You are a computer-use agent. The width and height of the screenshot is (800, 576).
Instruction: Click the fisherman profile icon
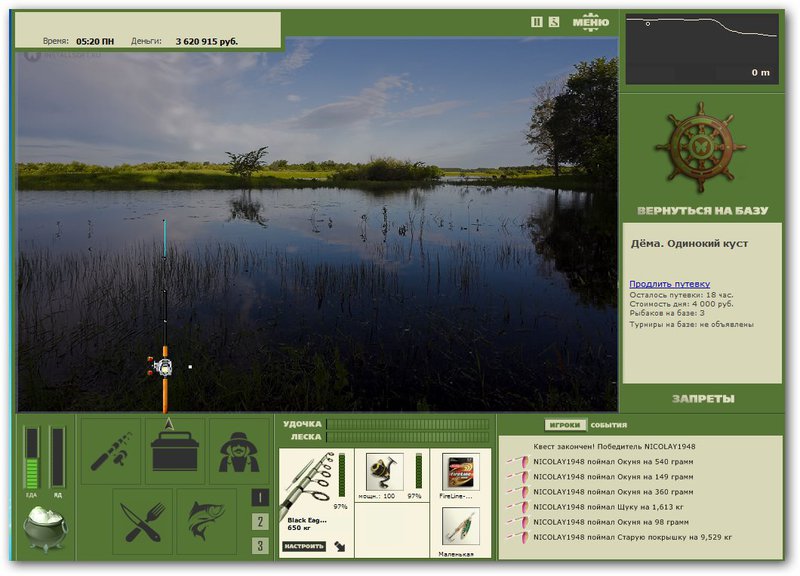(x=239, y=451)
